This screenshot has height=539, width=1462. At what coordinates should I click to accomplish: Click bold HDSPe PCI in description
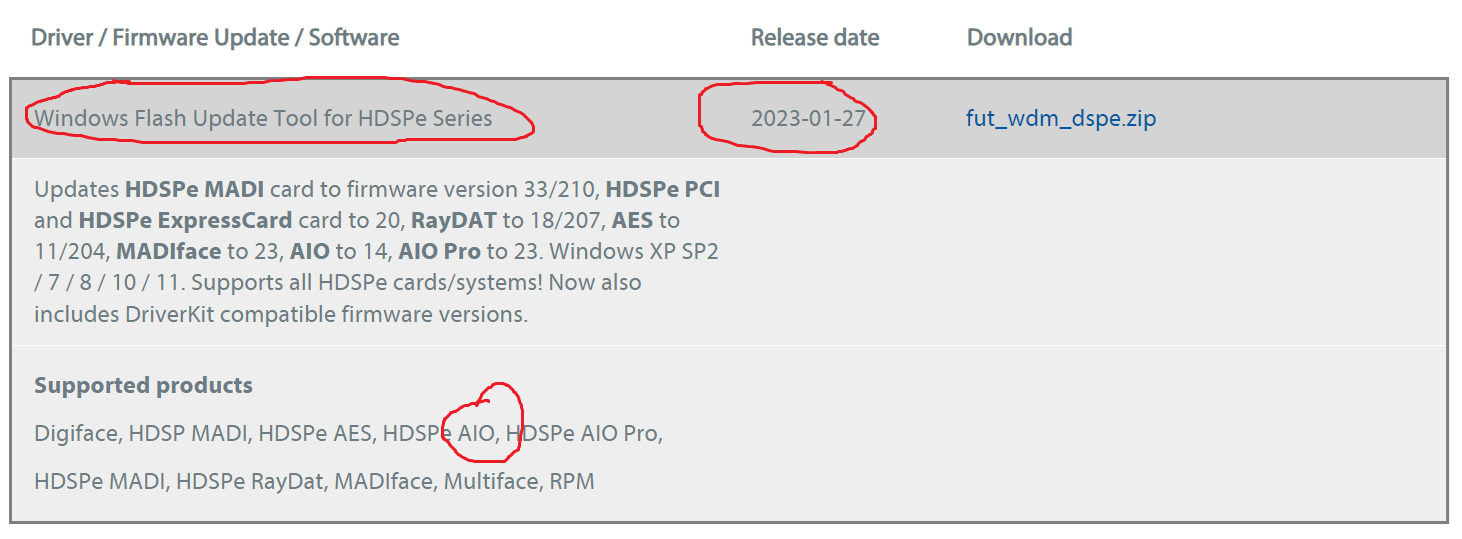pyautogui.click(x=663, y=189)
